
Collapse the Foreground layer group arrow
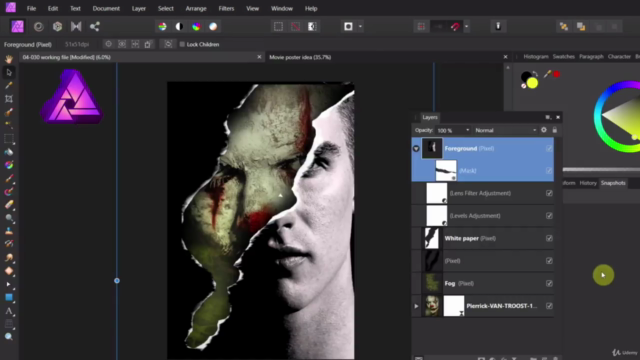pos(416,149)
